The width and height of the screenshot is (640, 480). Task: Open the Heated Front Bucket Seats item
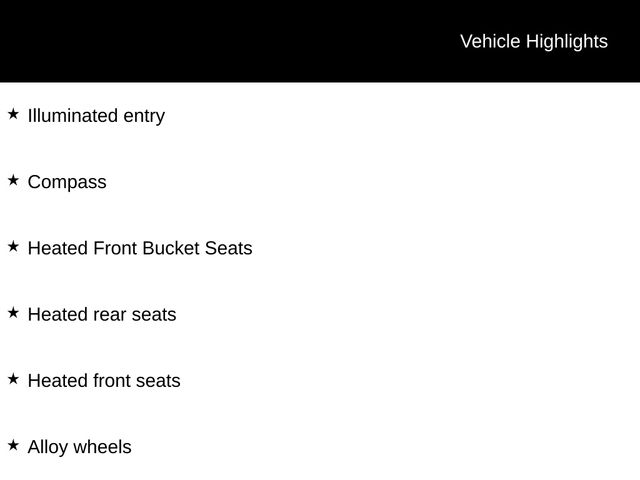(140, 248)
